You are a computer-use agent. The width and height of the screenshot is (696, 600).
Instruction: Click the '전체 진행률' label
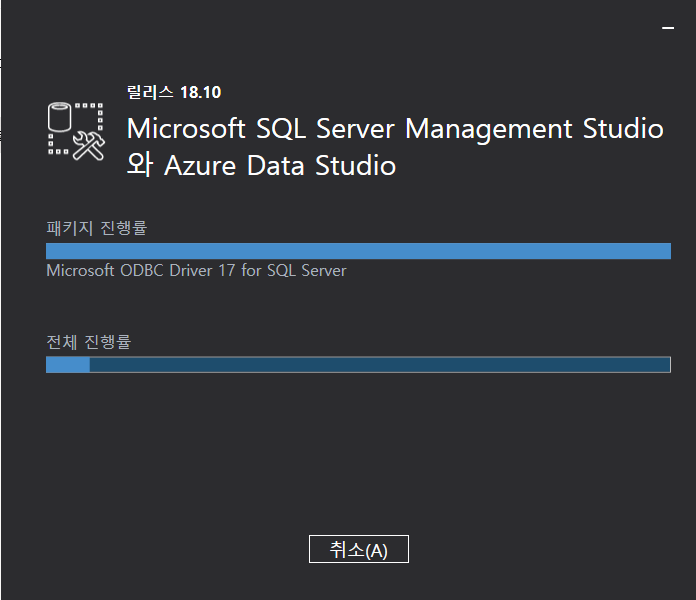click(x=89, y=342)
